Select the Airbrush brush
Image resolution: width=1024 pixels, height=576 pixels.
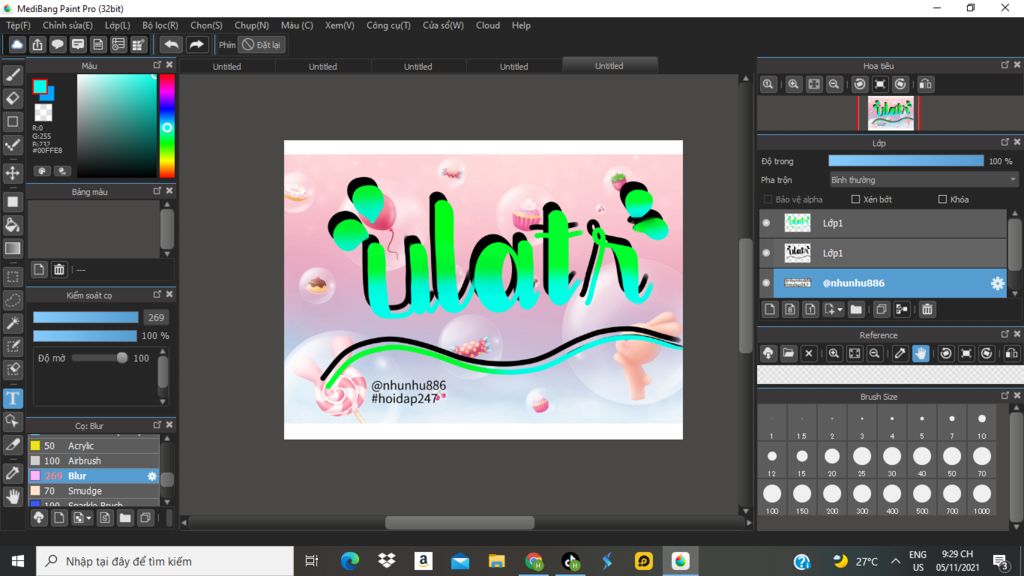(94, 461)
